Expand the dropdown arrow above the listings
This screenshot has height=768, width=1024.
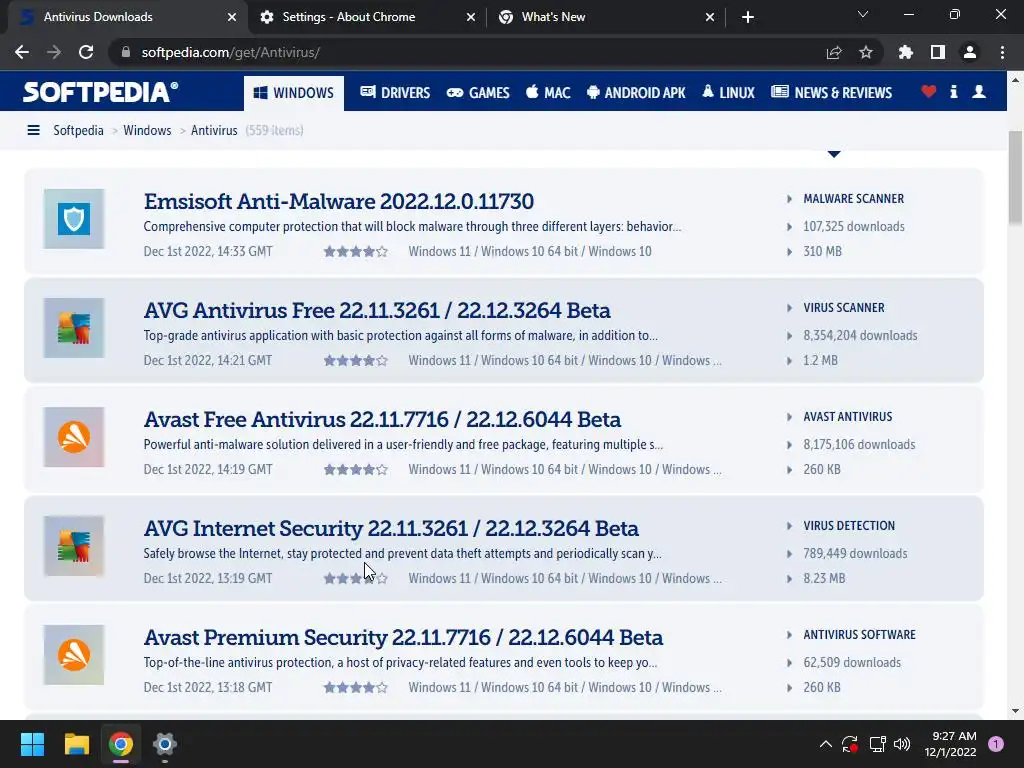(x=834, y=154)
